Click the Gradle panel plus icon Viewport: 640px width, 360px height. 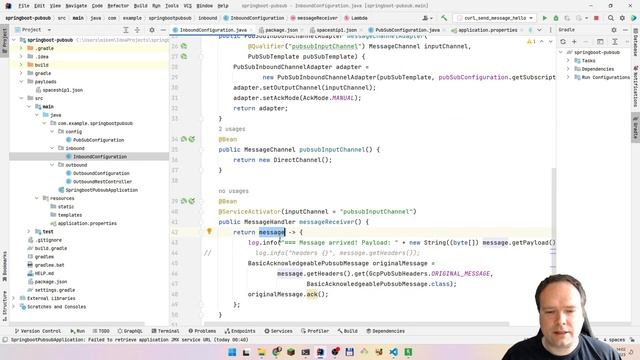tap(574, 42)
